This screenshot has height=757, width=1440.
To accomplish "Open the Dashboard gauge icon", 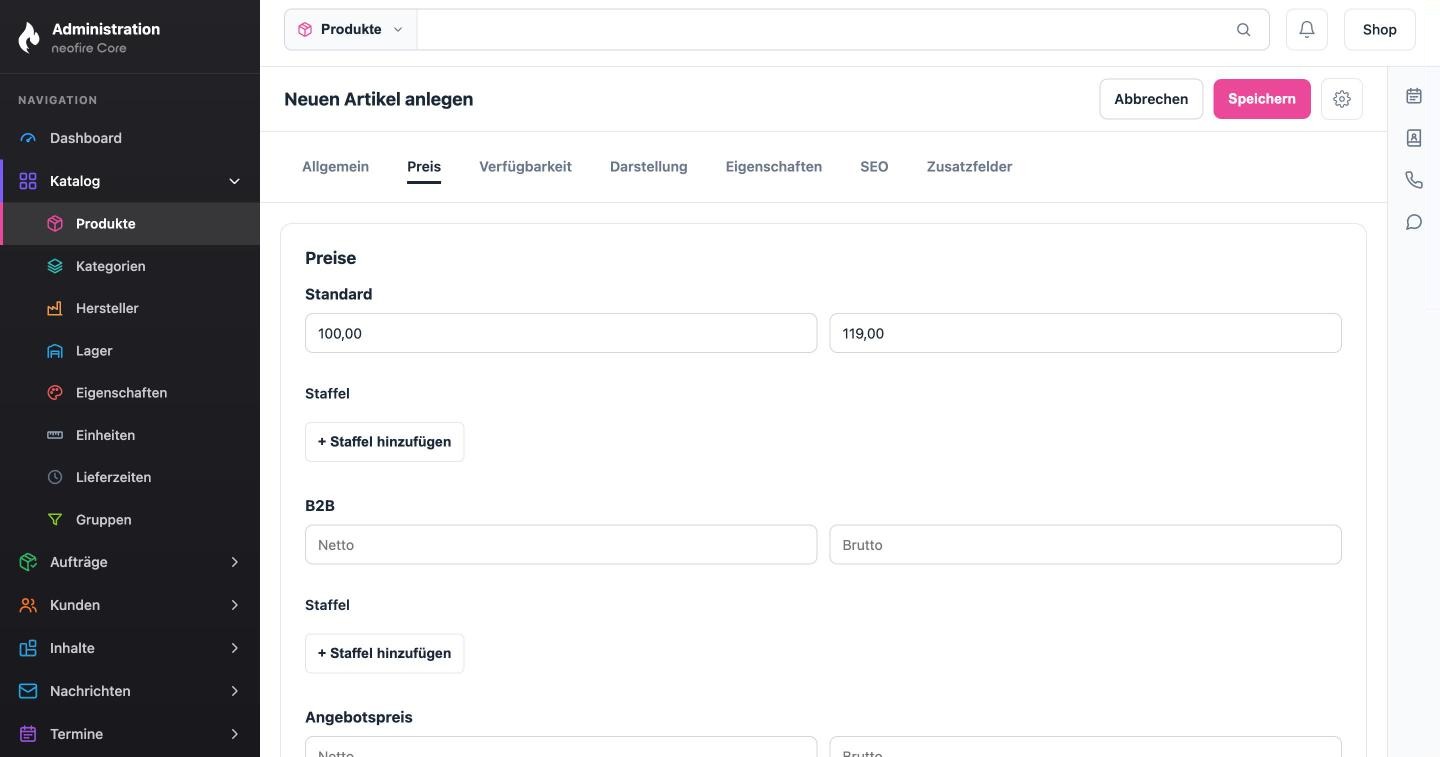I will coord(28,138).
